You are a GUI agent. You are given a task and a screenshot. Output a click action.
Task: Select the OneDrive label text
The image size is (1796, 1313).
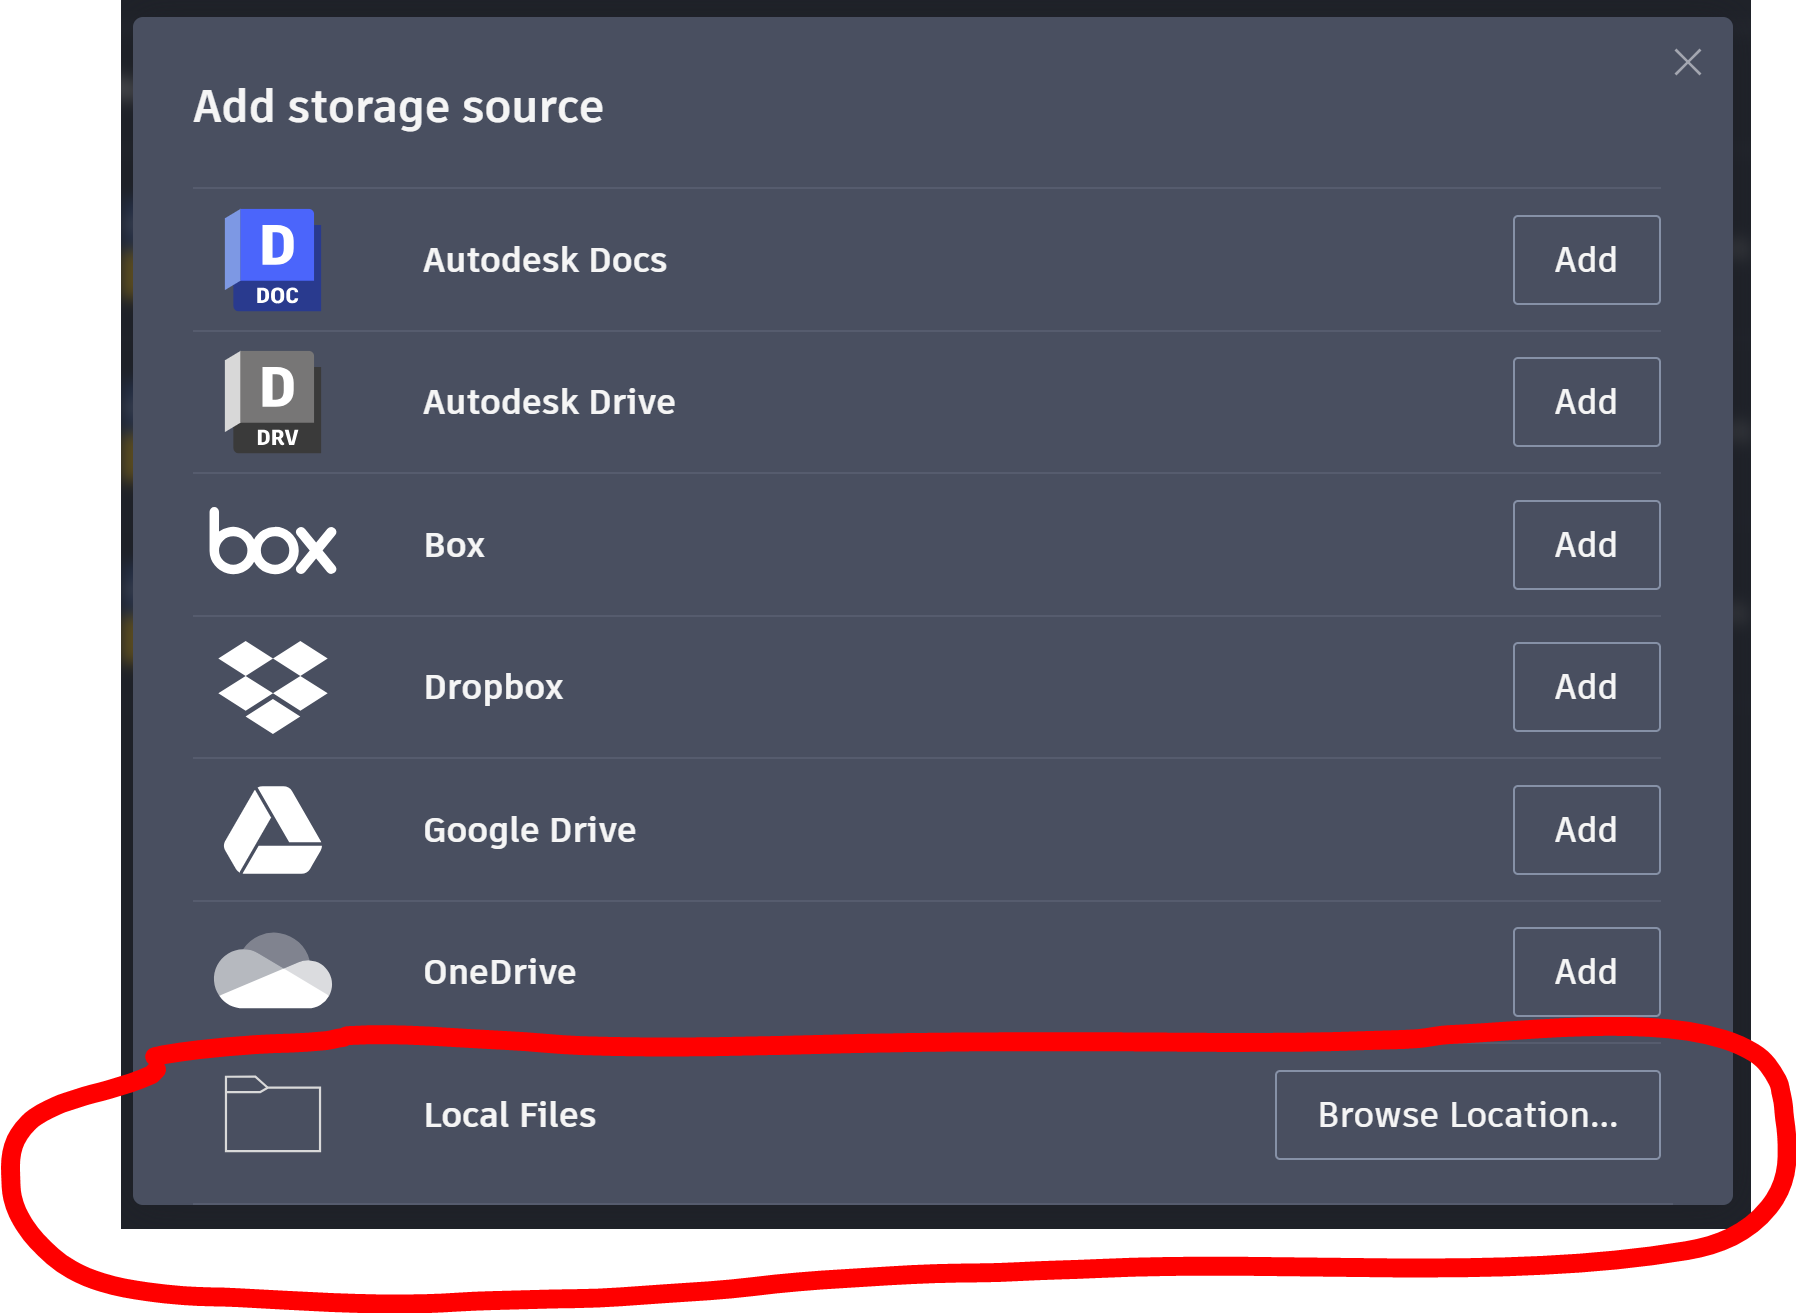pos(500,972)
